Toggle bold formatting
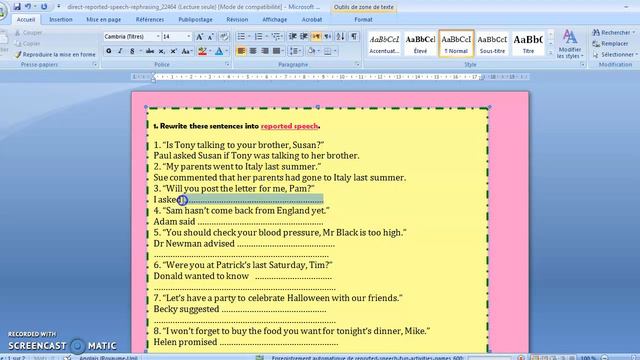 point(109,51)
